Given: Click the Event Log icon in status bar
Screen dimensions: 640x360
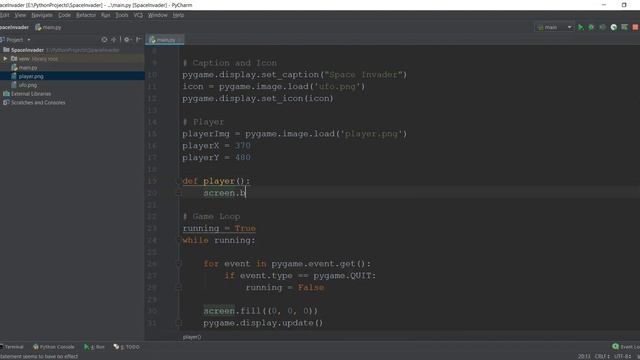Looking at the screenshot, I should (616, 347).
